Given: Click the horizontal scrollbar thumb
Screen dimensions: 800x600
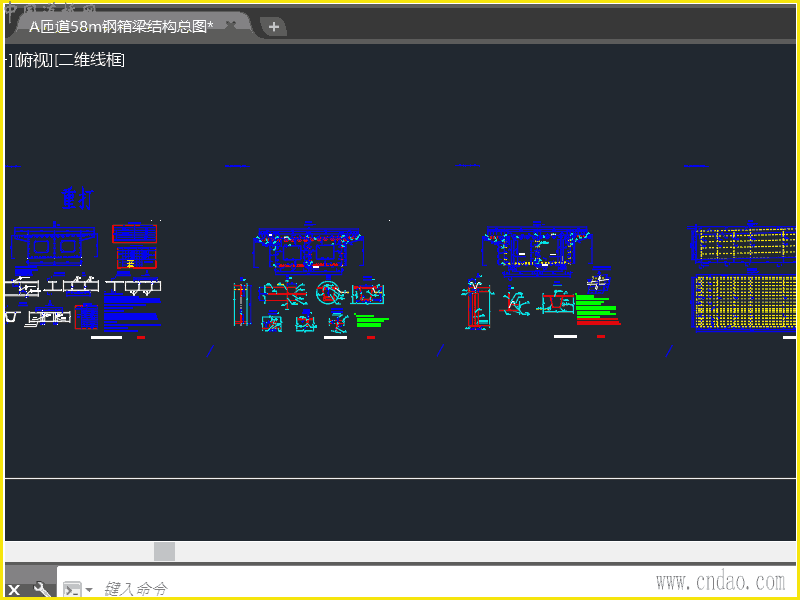Looking at the screenshot, I should 164,552.
